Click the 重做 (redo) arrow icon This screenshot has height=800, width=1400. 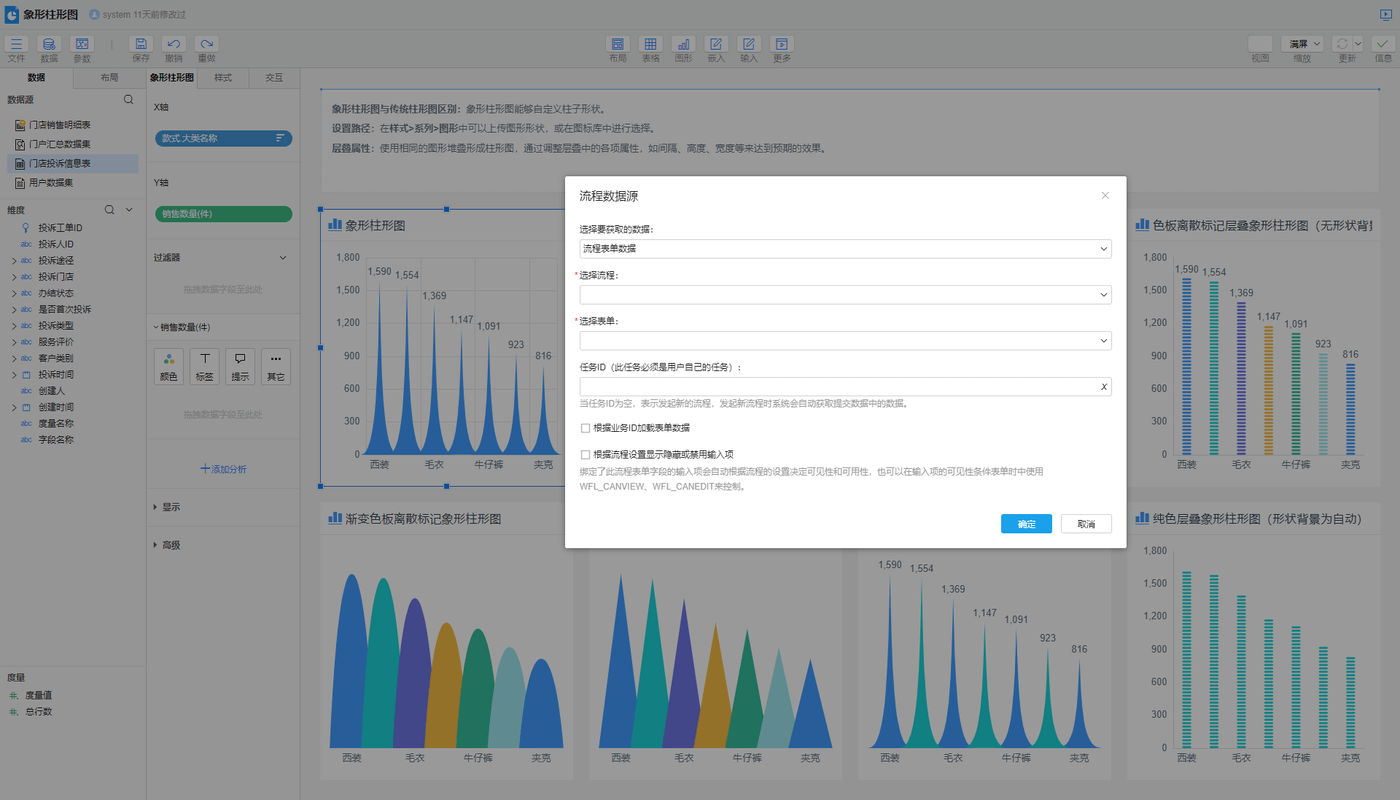point(207,44)
